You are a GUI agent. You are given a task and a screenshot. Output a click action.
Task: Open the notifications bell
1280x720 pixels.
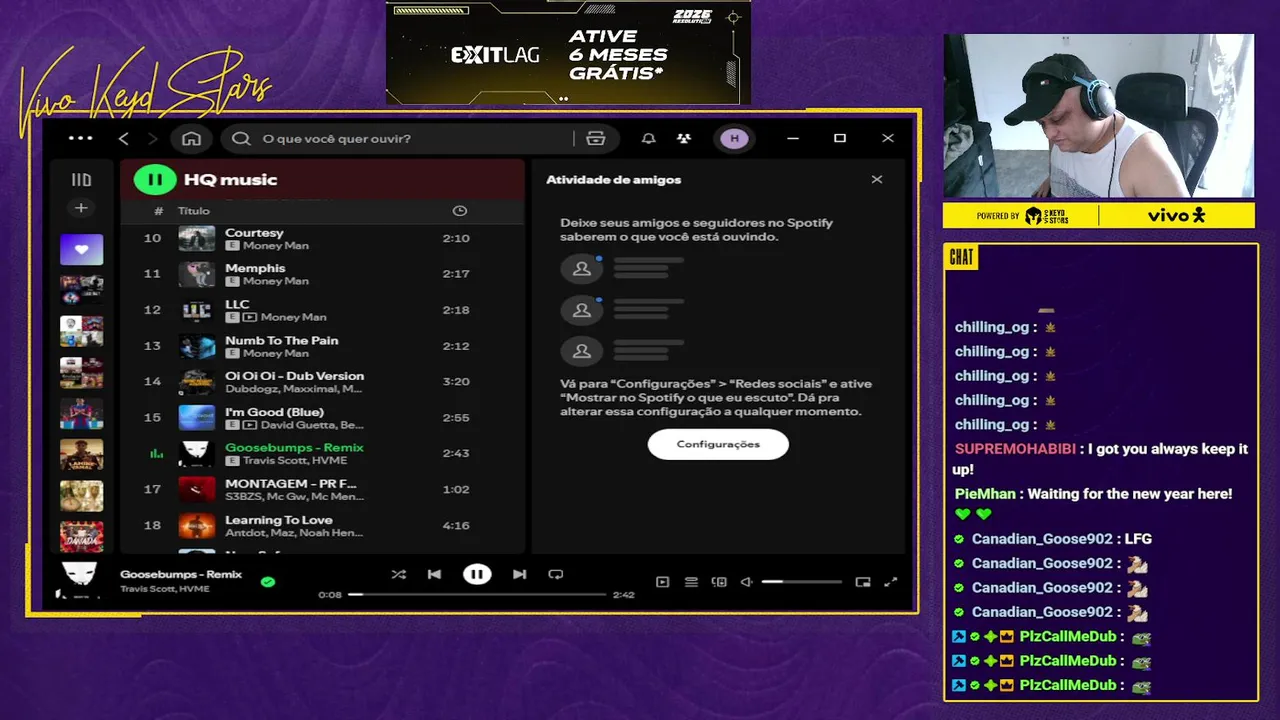pyautogui.click(x=649, y=138)
